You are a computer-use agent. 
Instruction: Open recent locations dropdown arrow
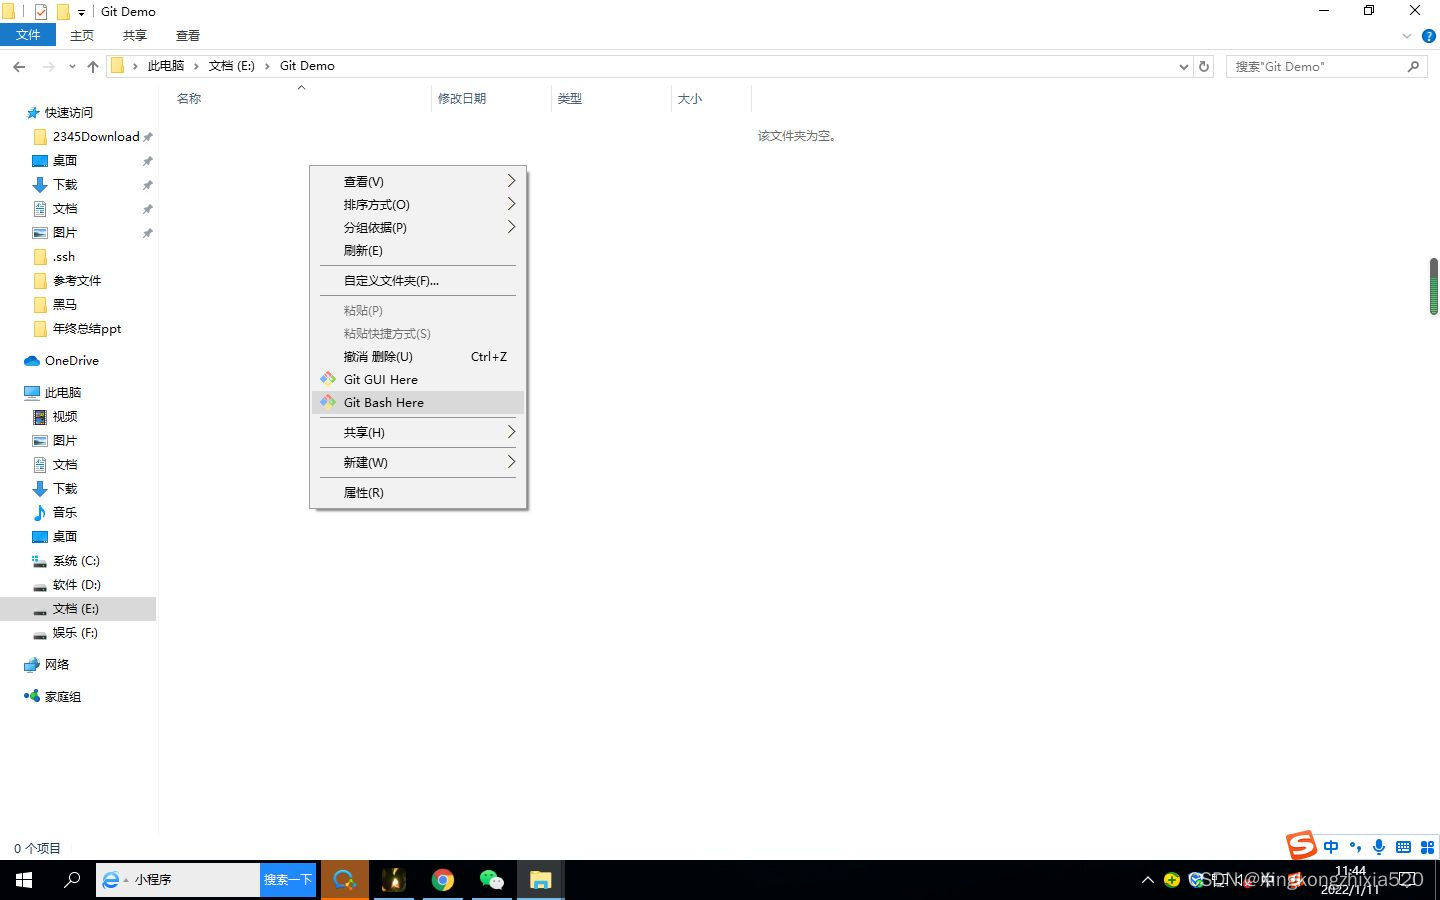pos(72,66)
